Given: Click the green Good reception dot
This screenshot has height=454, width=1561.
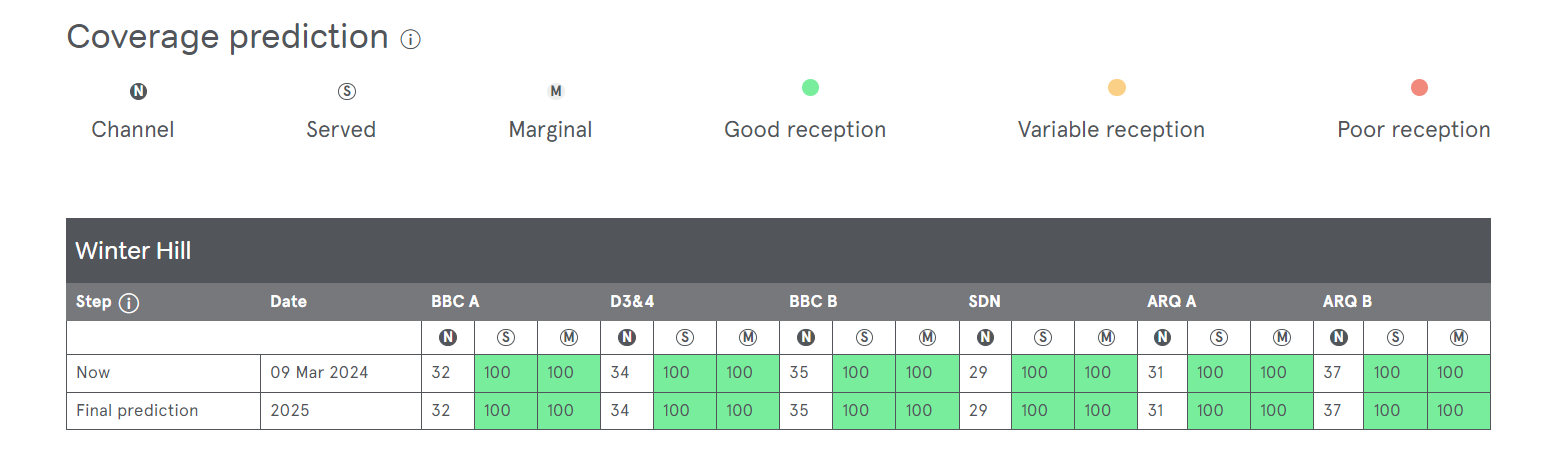Looking at the screenshot, I should (810, 88).
